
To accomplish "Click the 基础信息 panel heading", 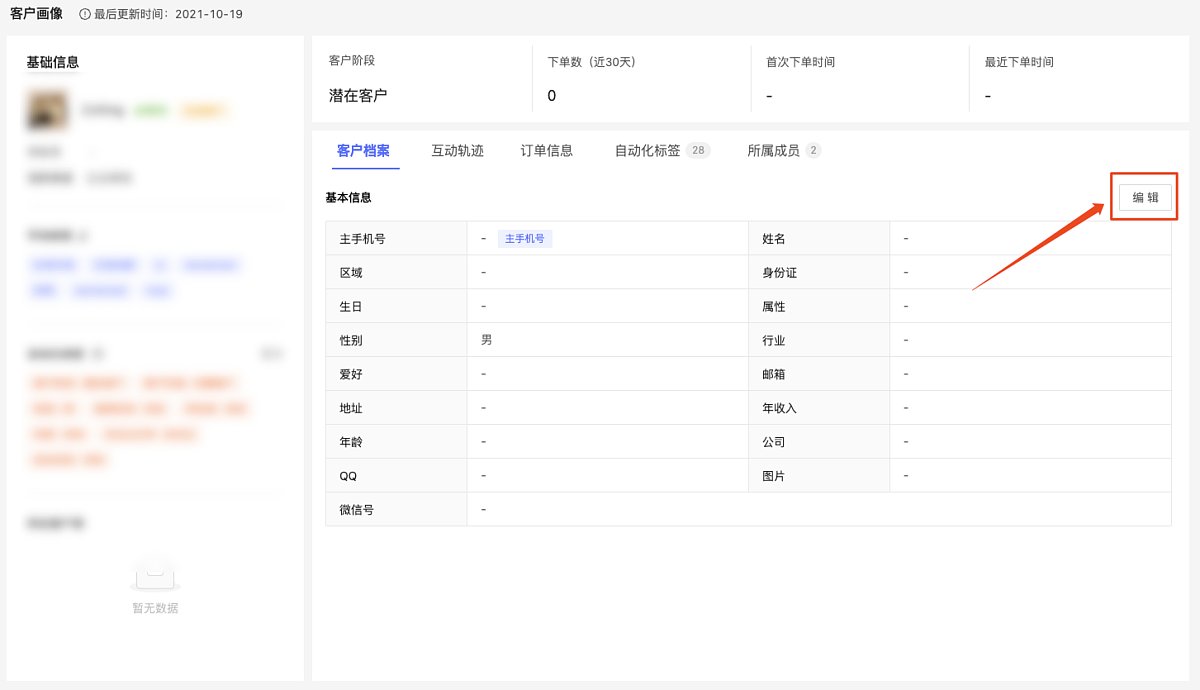I will pyautogui.click(x=53, y=62).
